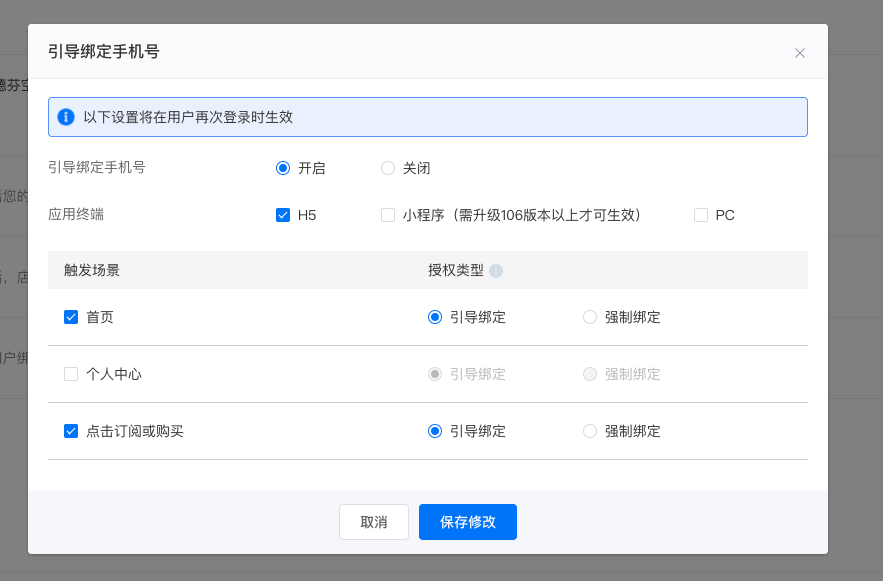Select 关闭 radio for 引导绑定手机号
Screen dimensions: 883x581
[x=388, y=168]
